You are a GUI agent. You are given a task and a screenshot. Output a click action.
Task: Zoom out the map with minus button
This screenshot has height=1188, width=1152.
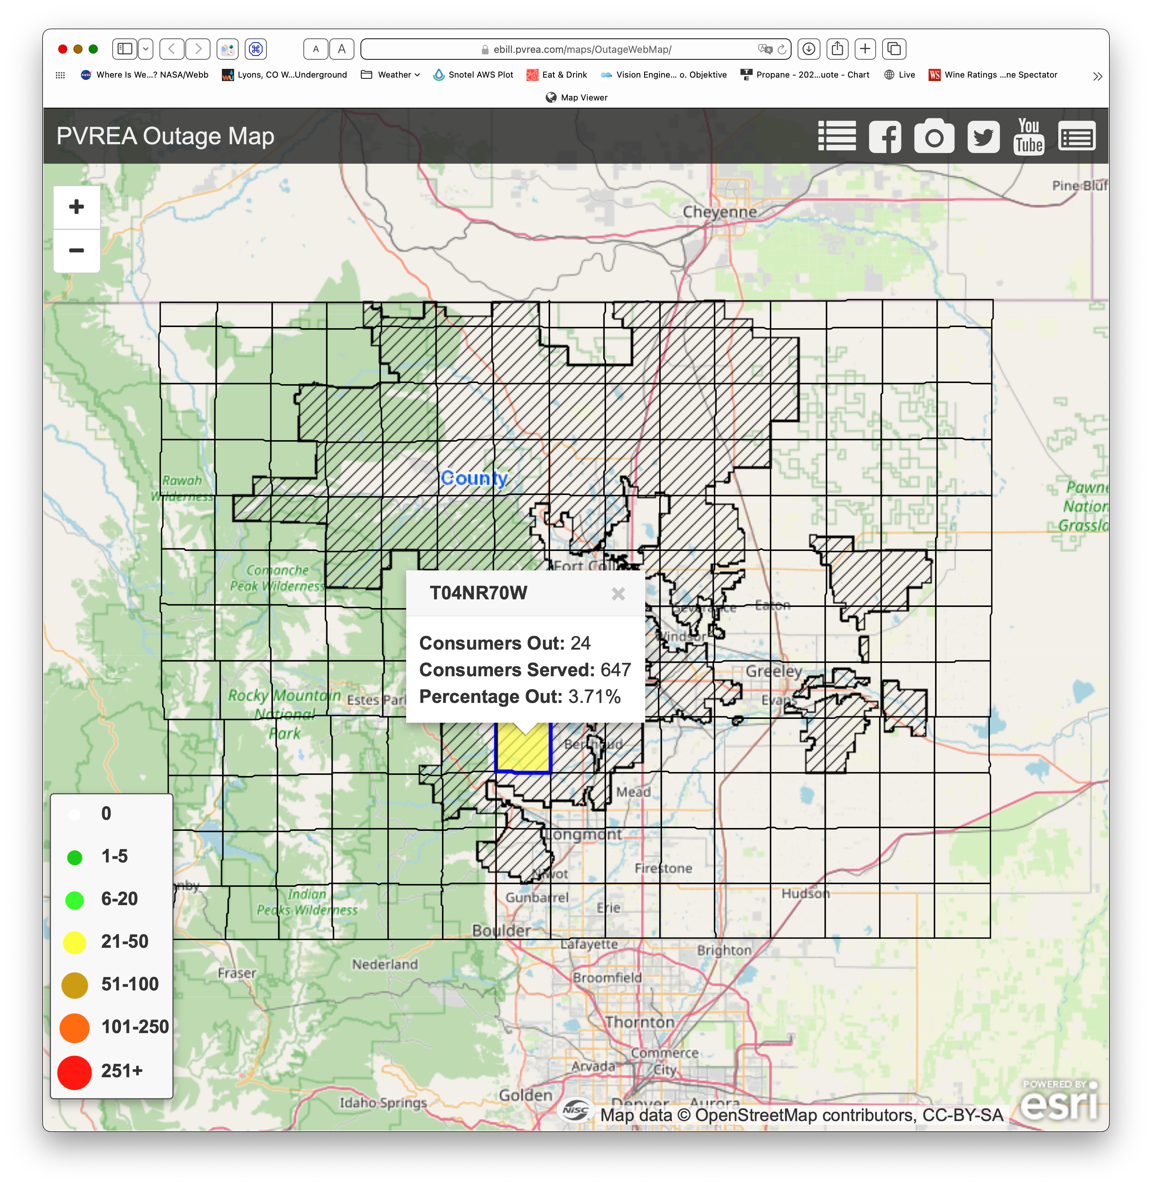(76, 251)
